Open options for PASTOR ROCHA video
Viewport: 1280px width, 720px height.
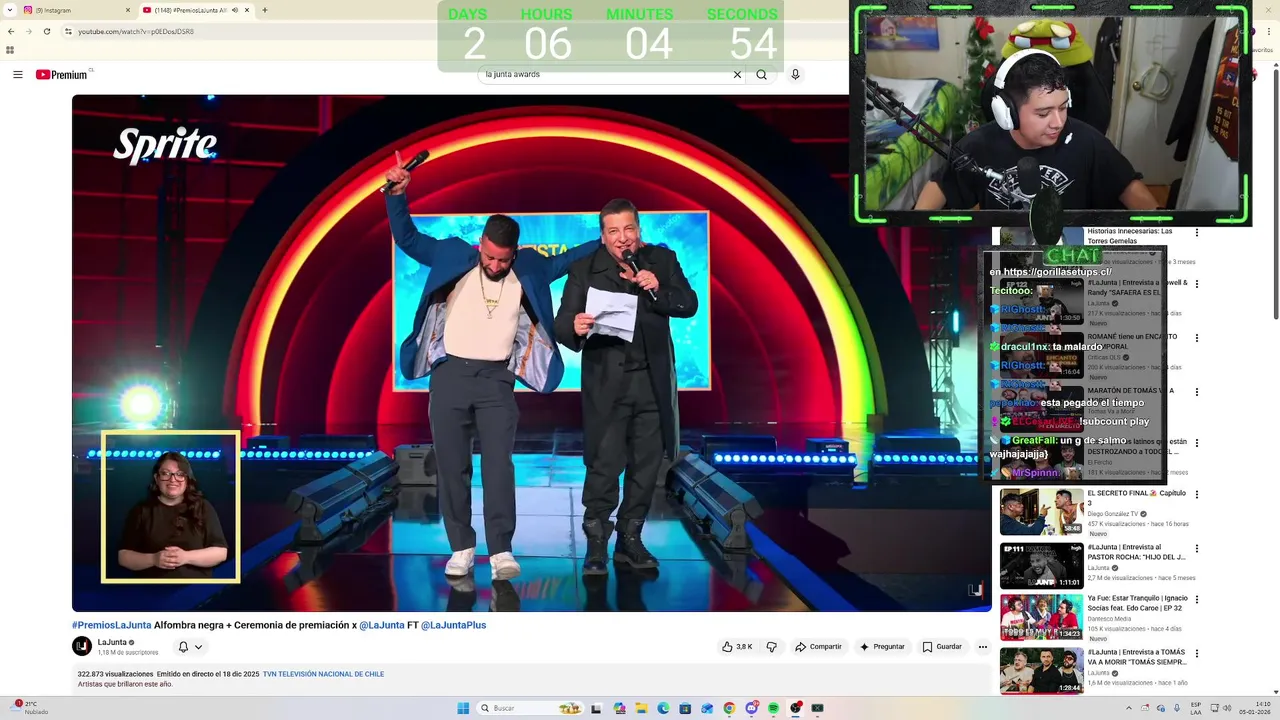pos(1197,548)
